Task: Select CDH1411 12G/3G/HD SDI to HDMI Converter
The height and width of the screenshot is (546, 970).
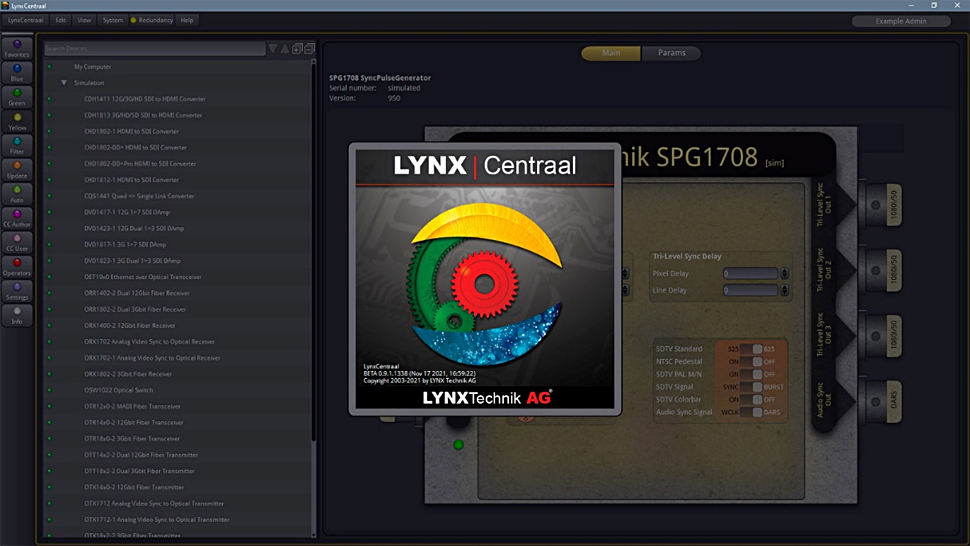Action: [145, 99]
